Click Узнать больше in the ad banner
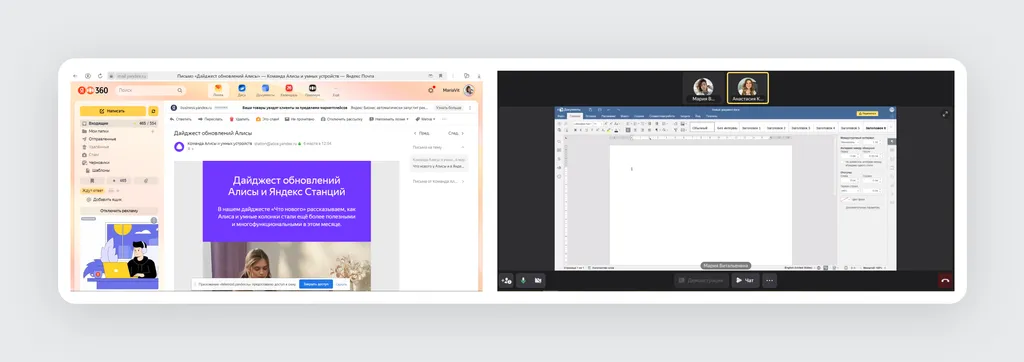The width and height of the screenshot is (1024, 362). 449,107
